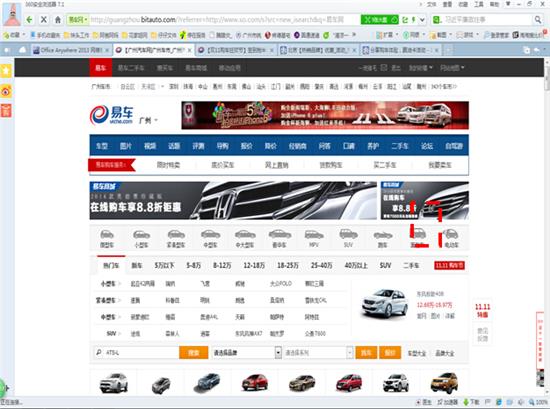Click the red 11.11 购车节 button

449,266
